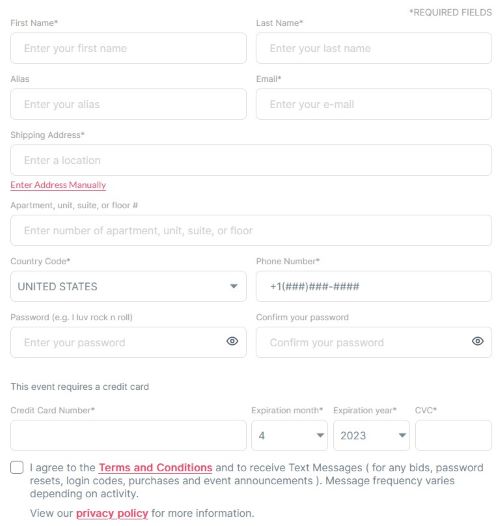Focus the First Name input field
Viewport: 500px width, 526px height.
(128, 48)
